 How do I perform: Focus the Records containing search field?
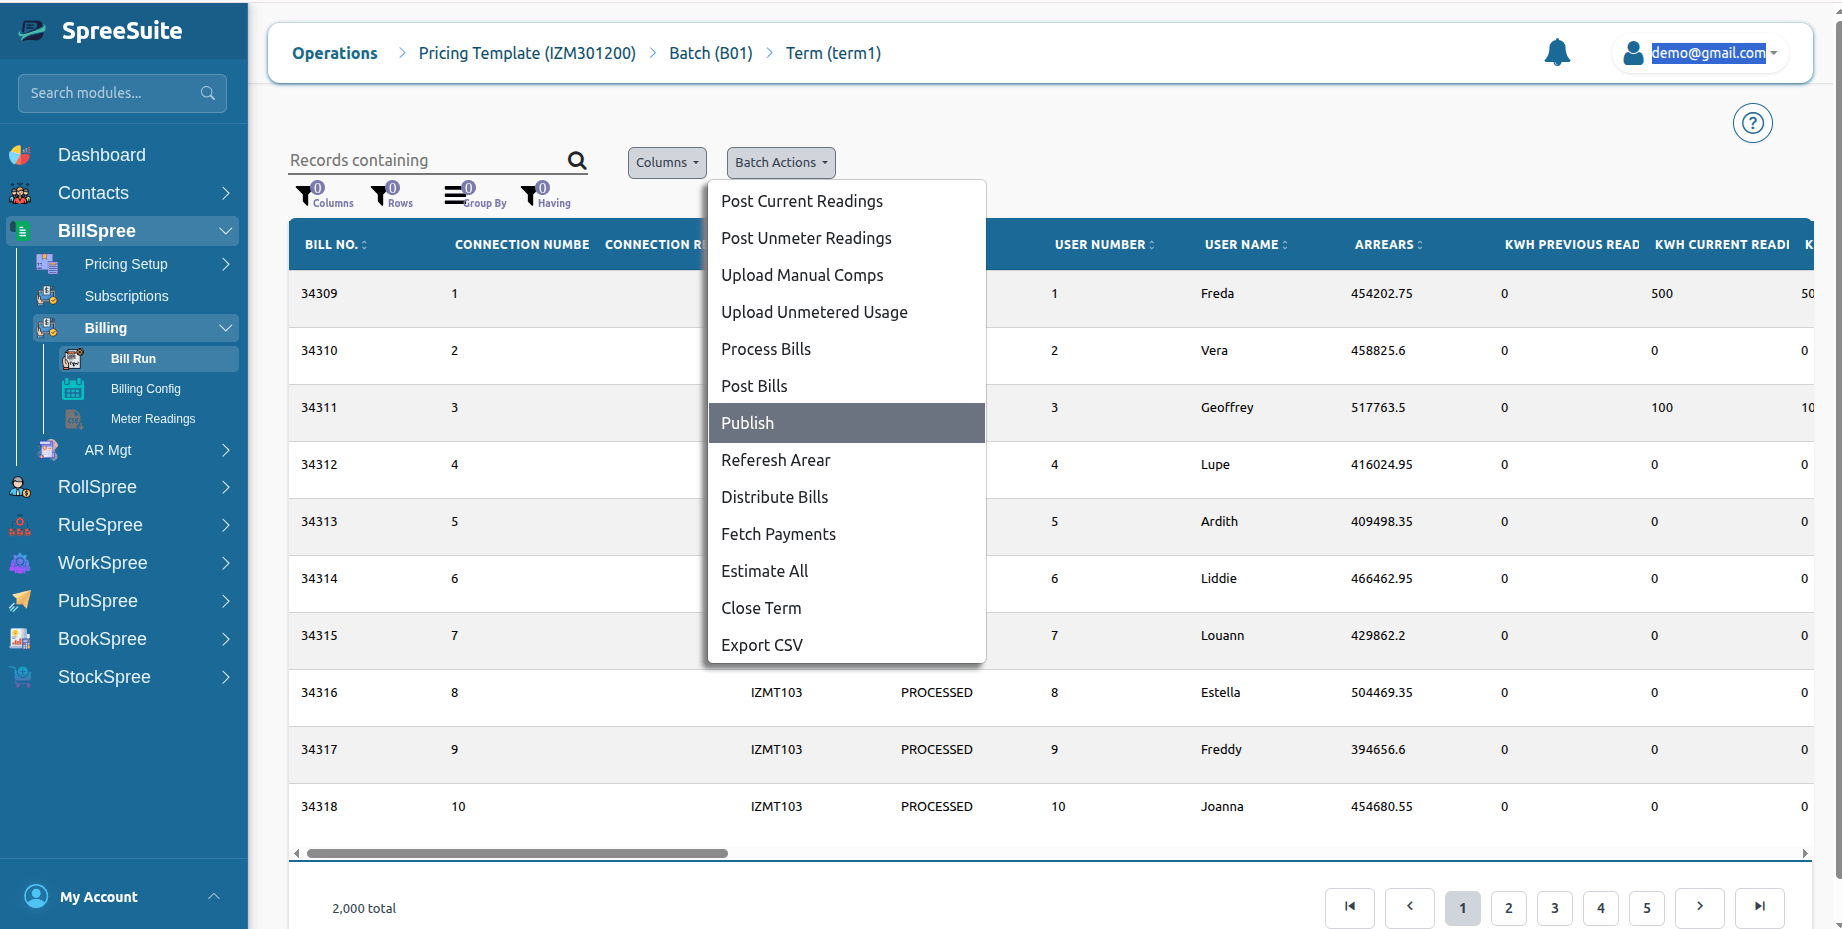pyautogui.click(x=425, y=160)
